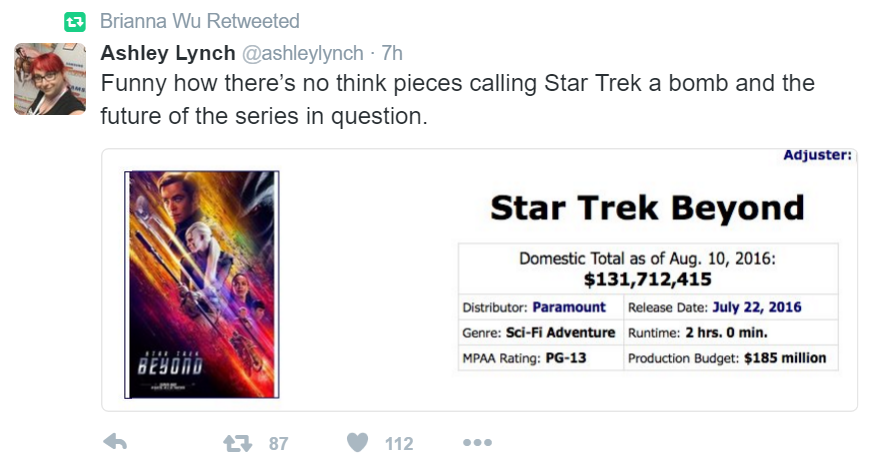Click the reply arrow icon
The width and height of the screenshot is (870, 469).
pyautogui.click(x=115, y=442)
